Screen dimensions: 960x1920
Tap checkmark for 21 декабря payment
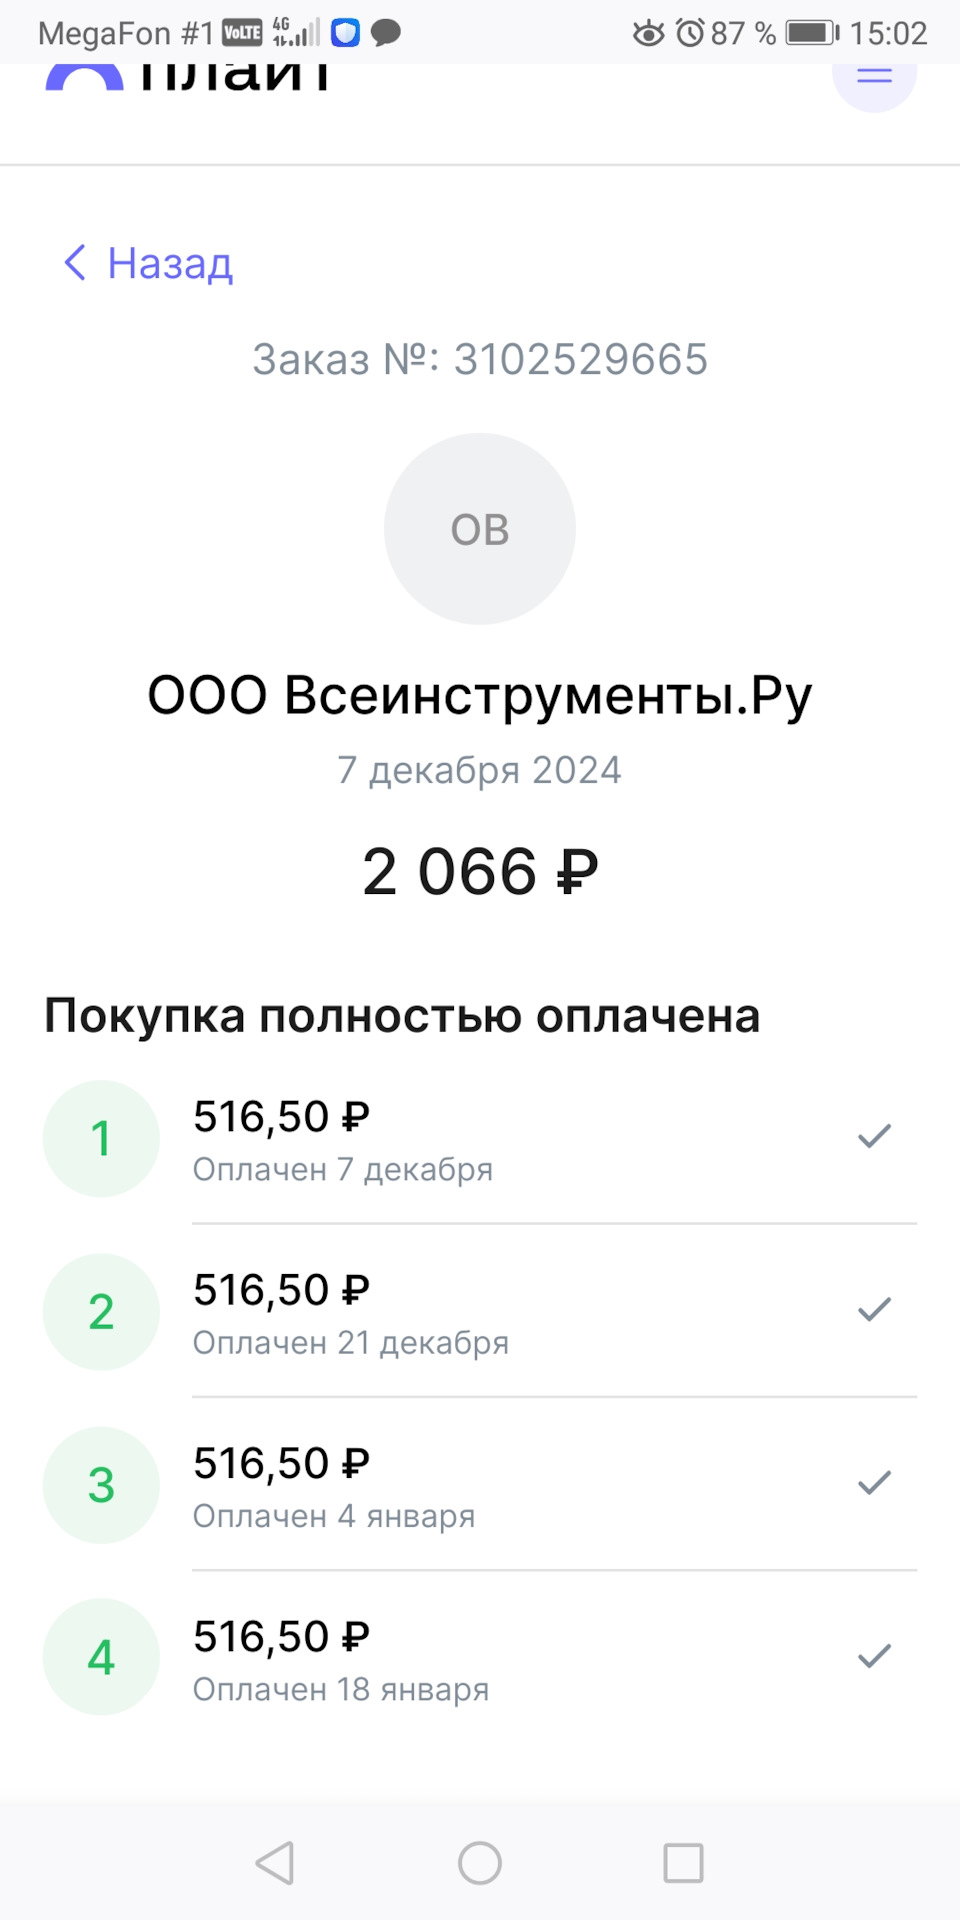pyautogui.click(x=874, y=1309)
